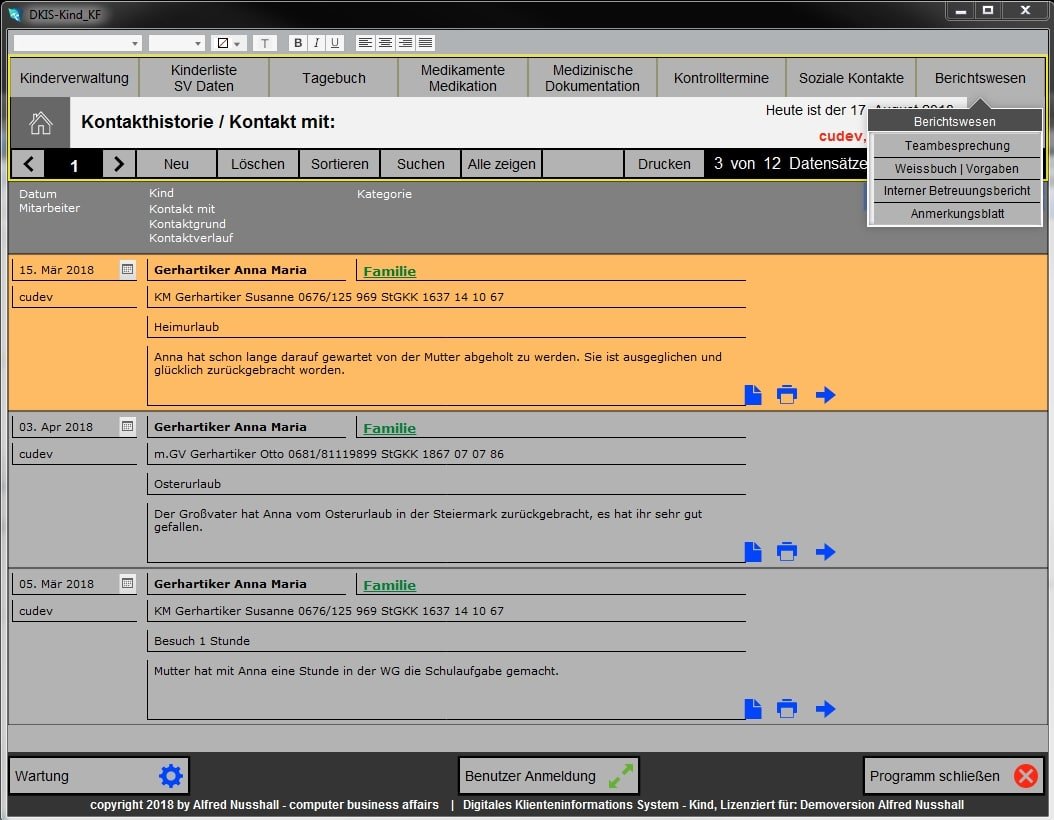1054x820 pixels.
Task: Click printer icon in Osterurlaub entry
Action: 787,552
